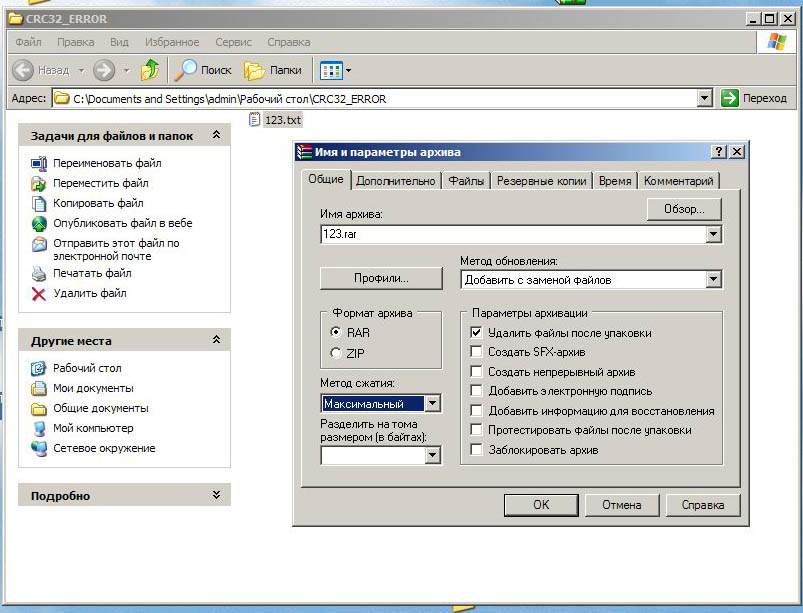Click the Back arrow icon in Explorer
Screen dimensions: 803x613
(x=23, y=70)
